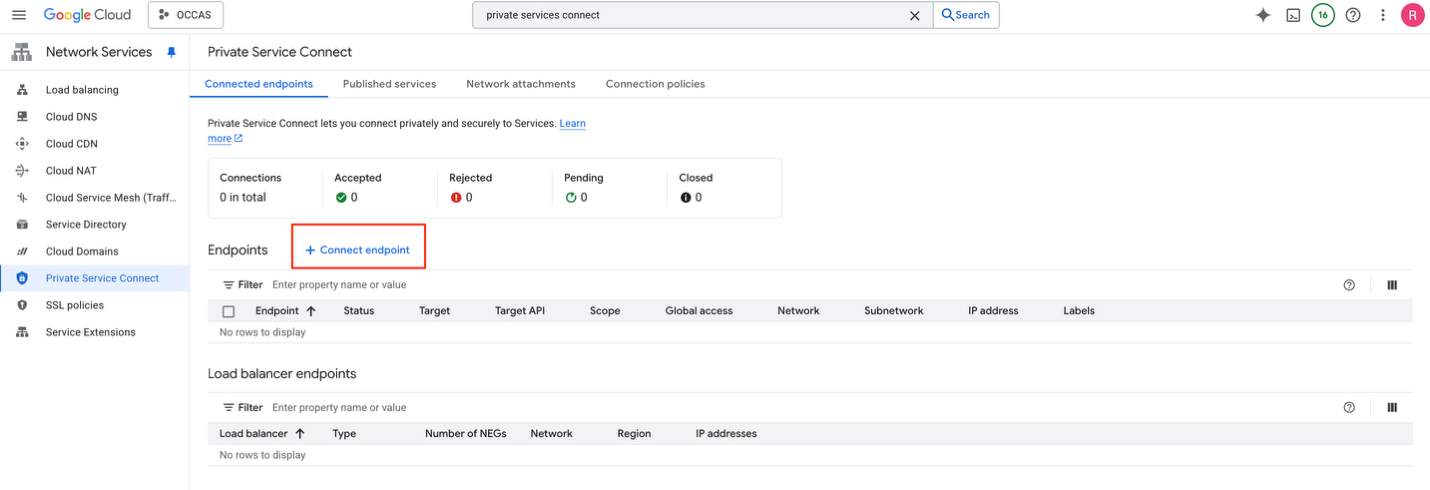Open column display options for Endpoints table
Viewport: 1430px width, 490px height.
[1392, 285]
